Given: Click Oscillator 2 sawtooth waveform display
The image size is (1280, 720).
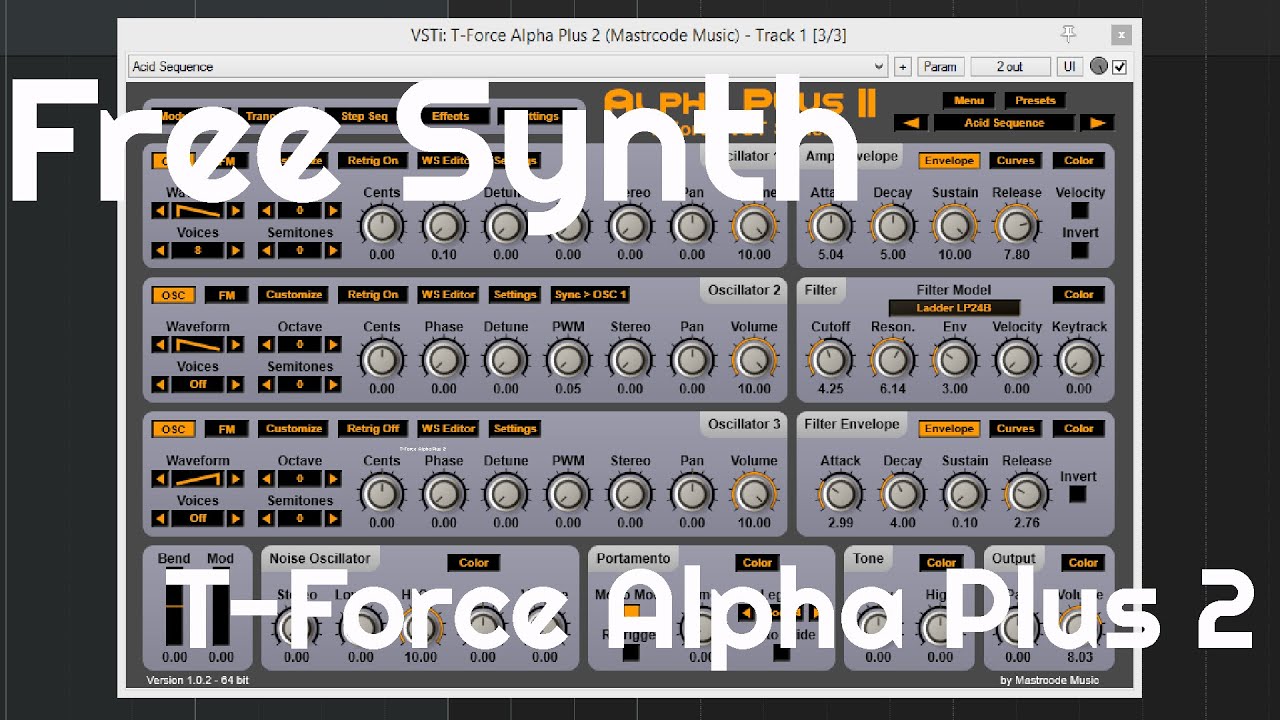Looking at the screenshot, I should point(198,345).
